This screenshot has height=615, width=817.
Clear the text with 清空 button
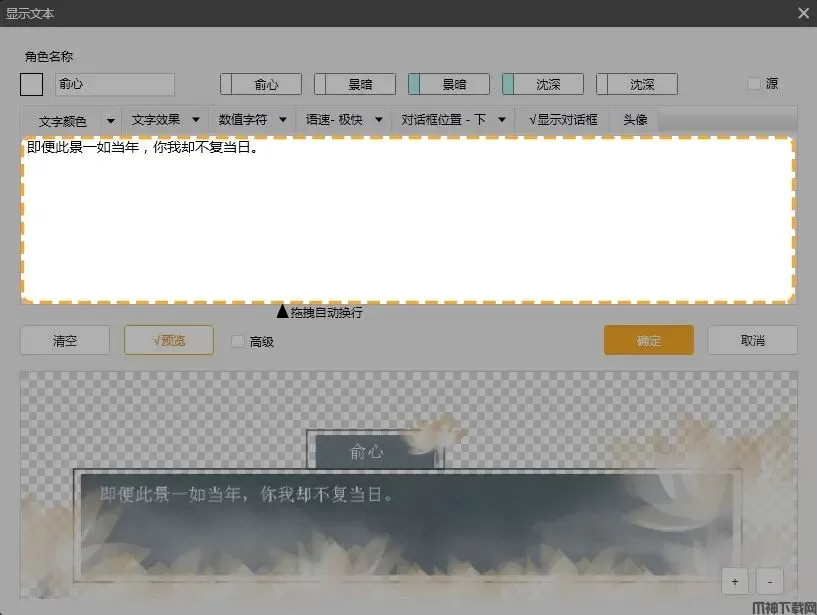point(65,340)
